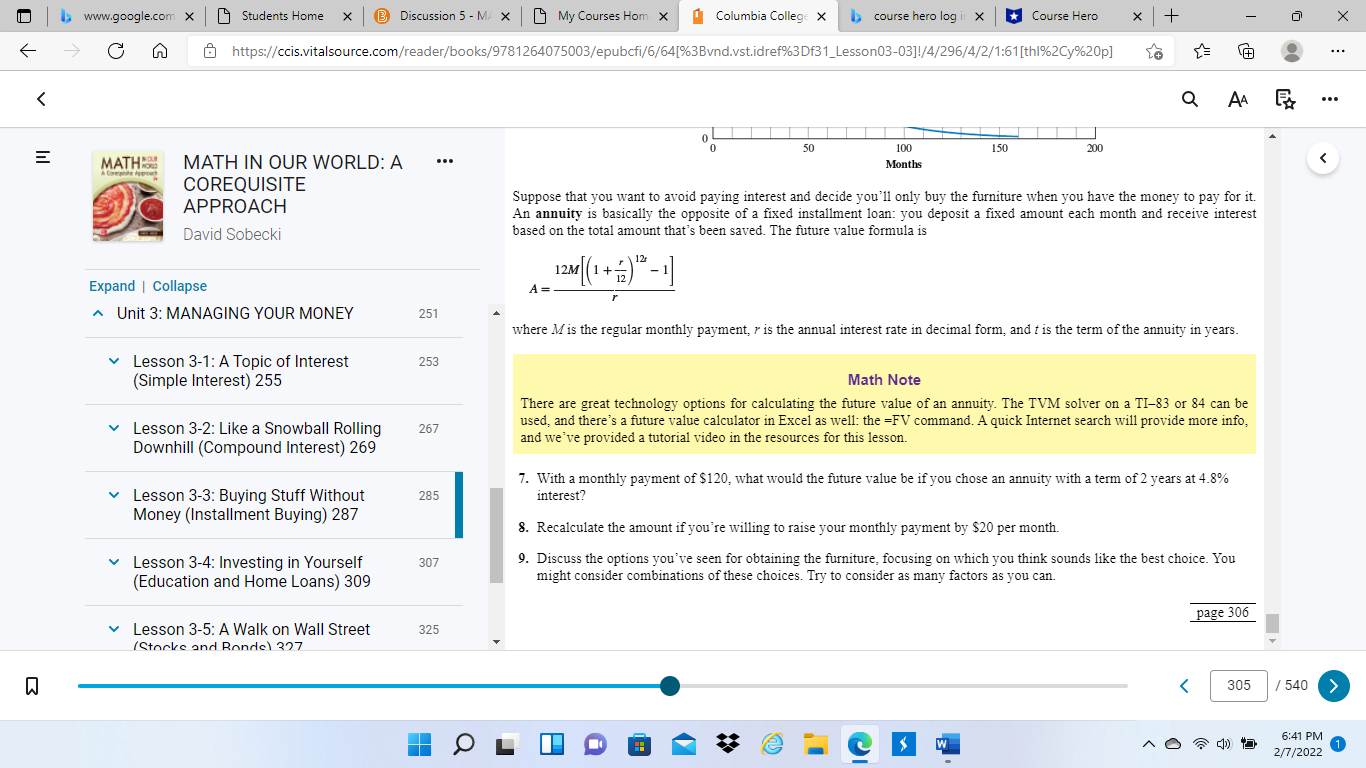Open the notebook and highlights icon
This screenshot has width=1366, height=768.
pyautogui.click(x=1284, y=99)
